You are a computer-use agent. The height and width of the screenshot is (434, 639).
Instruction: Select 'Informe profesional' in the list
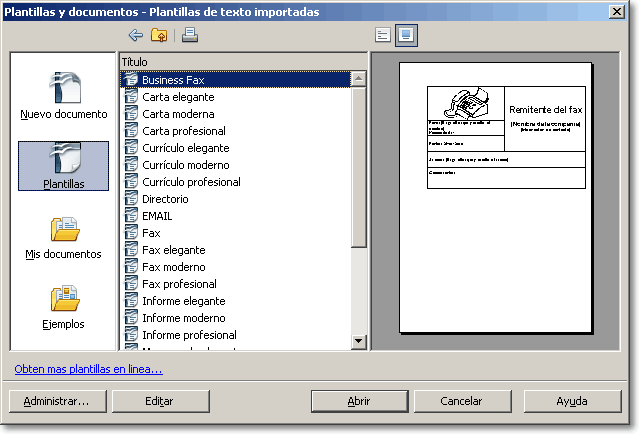(x=189, y=335)
